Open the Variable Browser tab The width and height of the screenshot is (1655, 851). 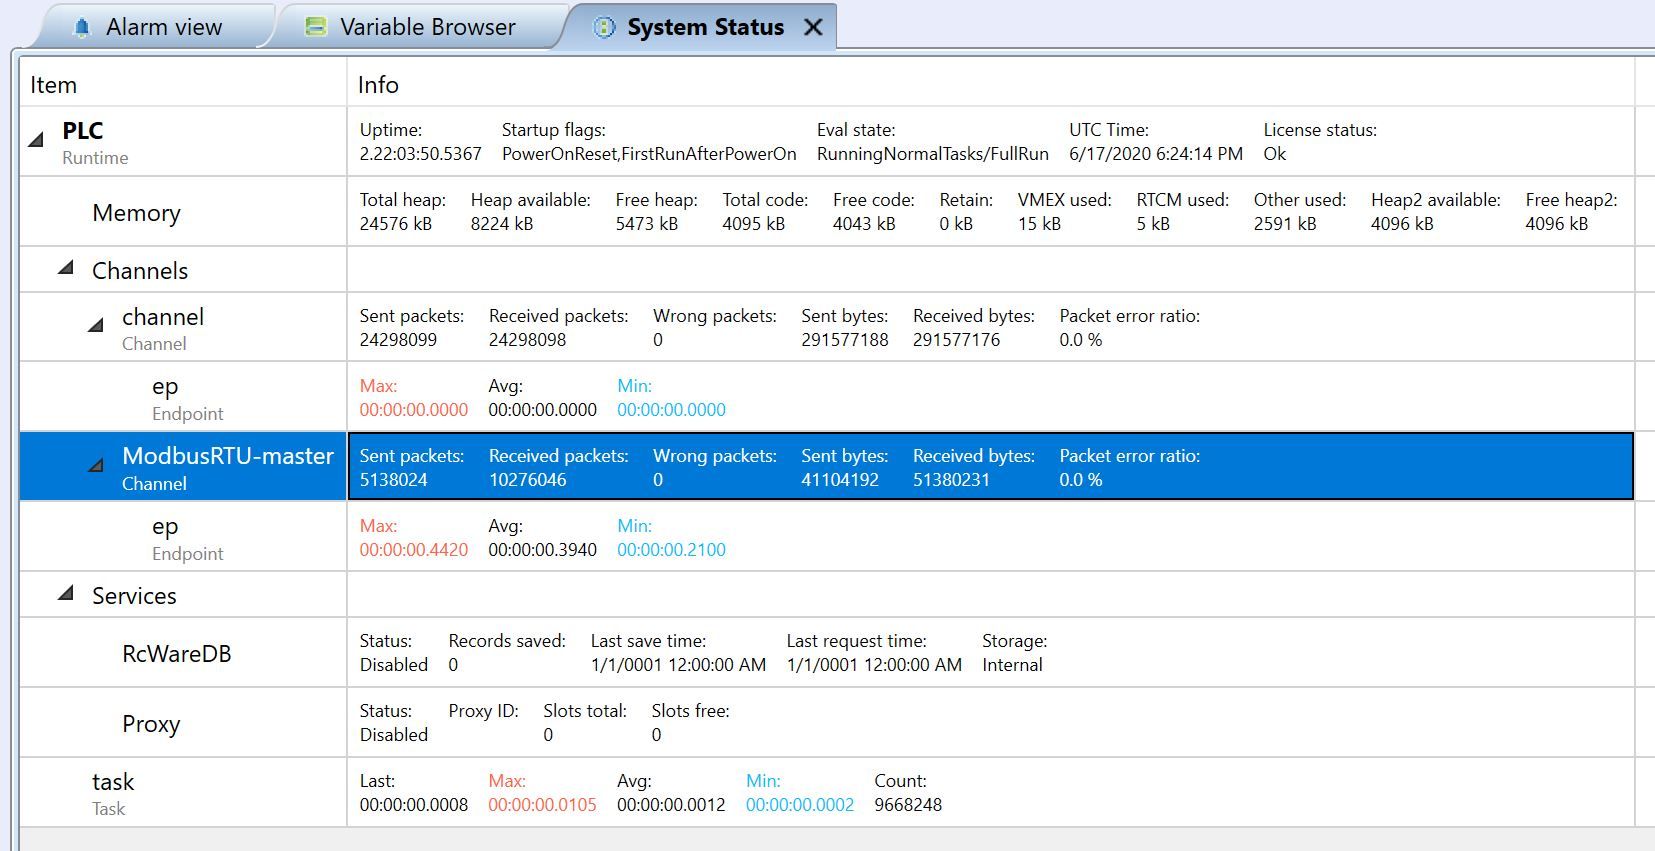(427, 27)
